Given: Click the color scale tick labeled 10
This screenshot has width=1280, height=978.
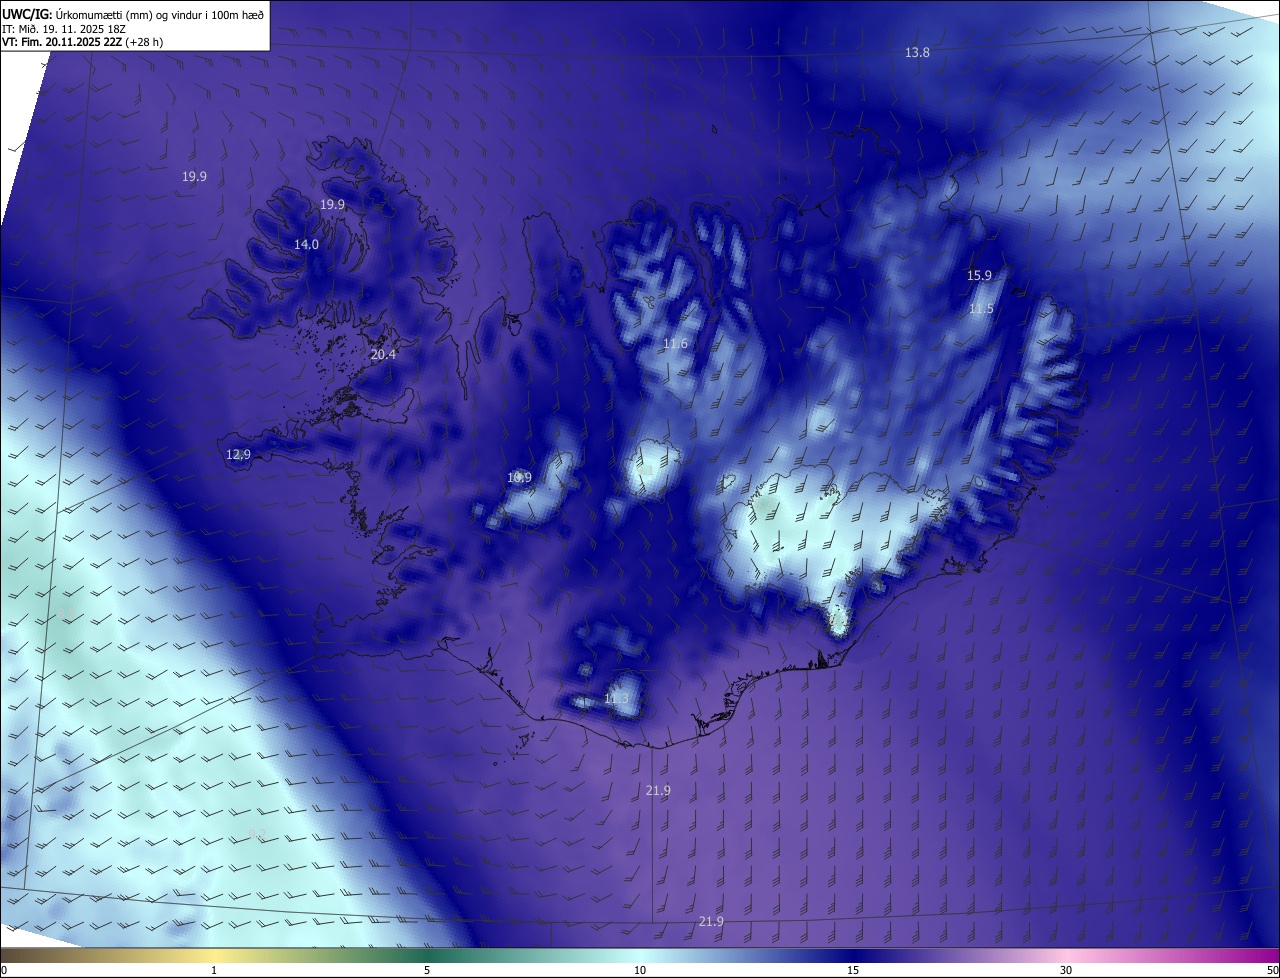Looking at the screenshot, I should [640, 970].
